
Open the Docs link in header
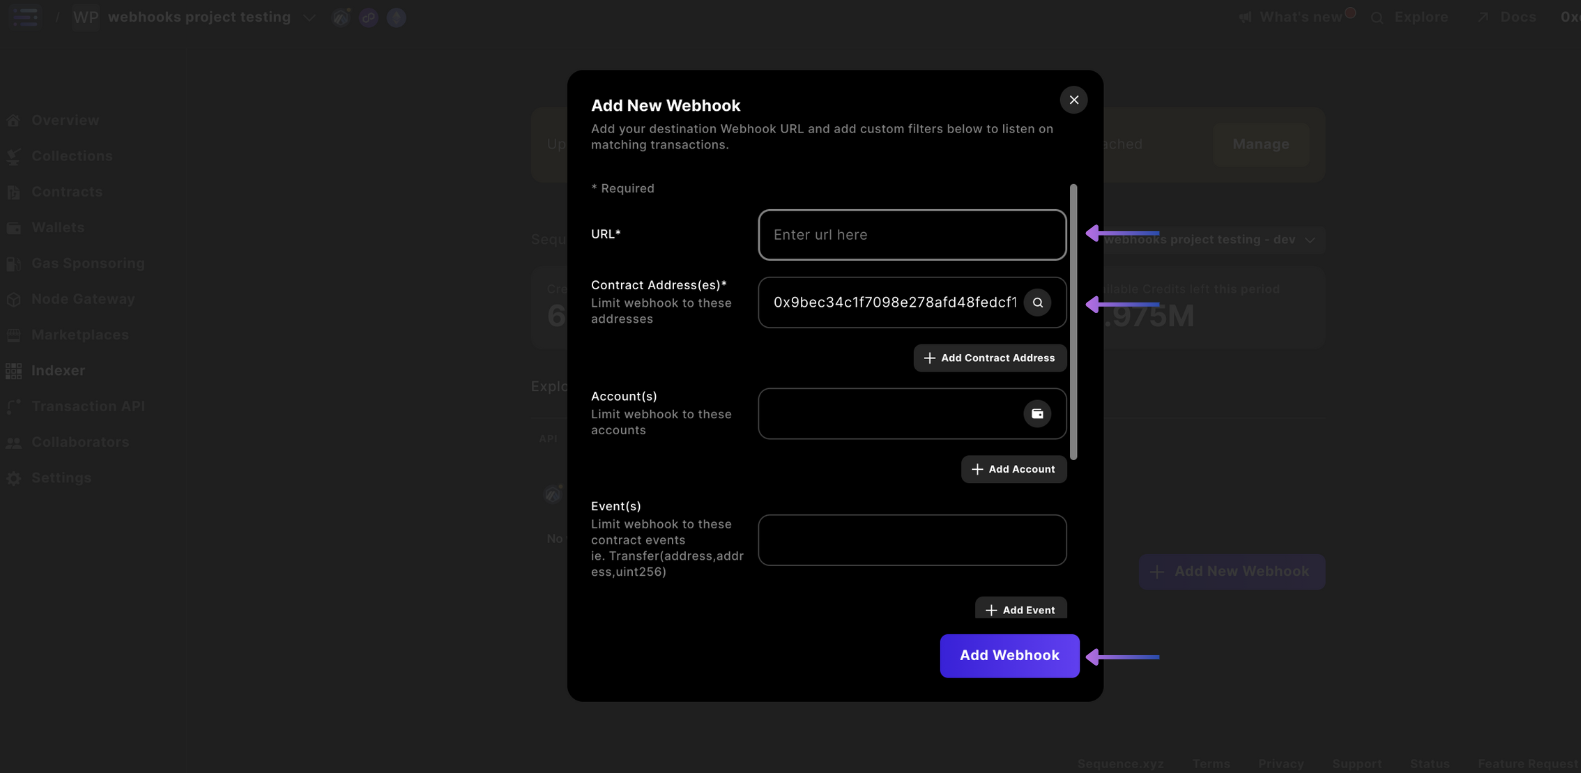[x=1517, y=17]
